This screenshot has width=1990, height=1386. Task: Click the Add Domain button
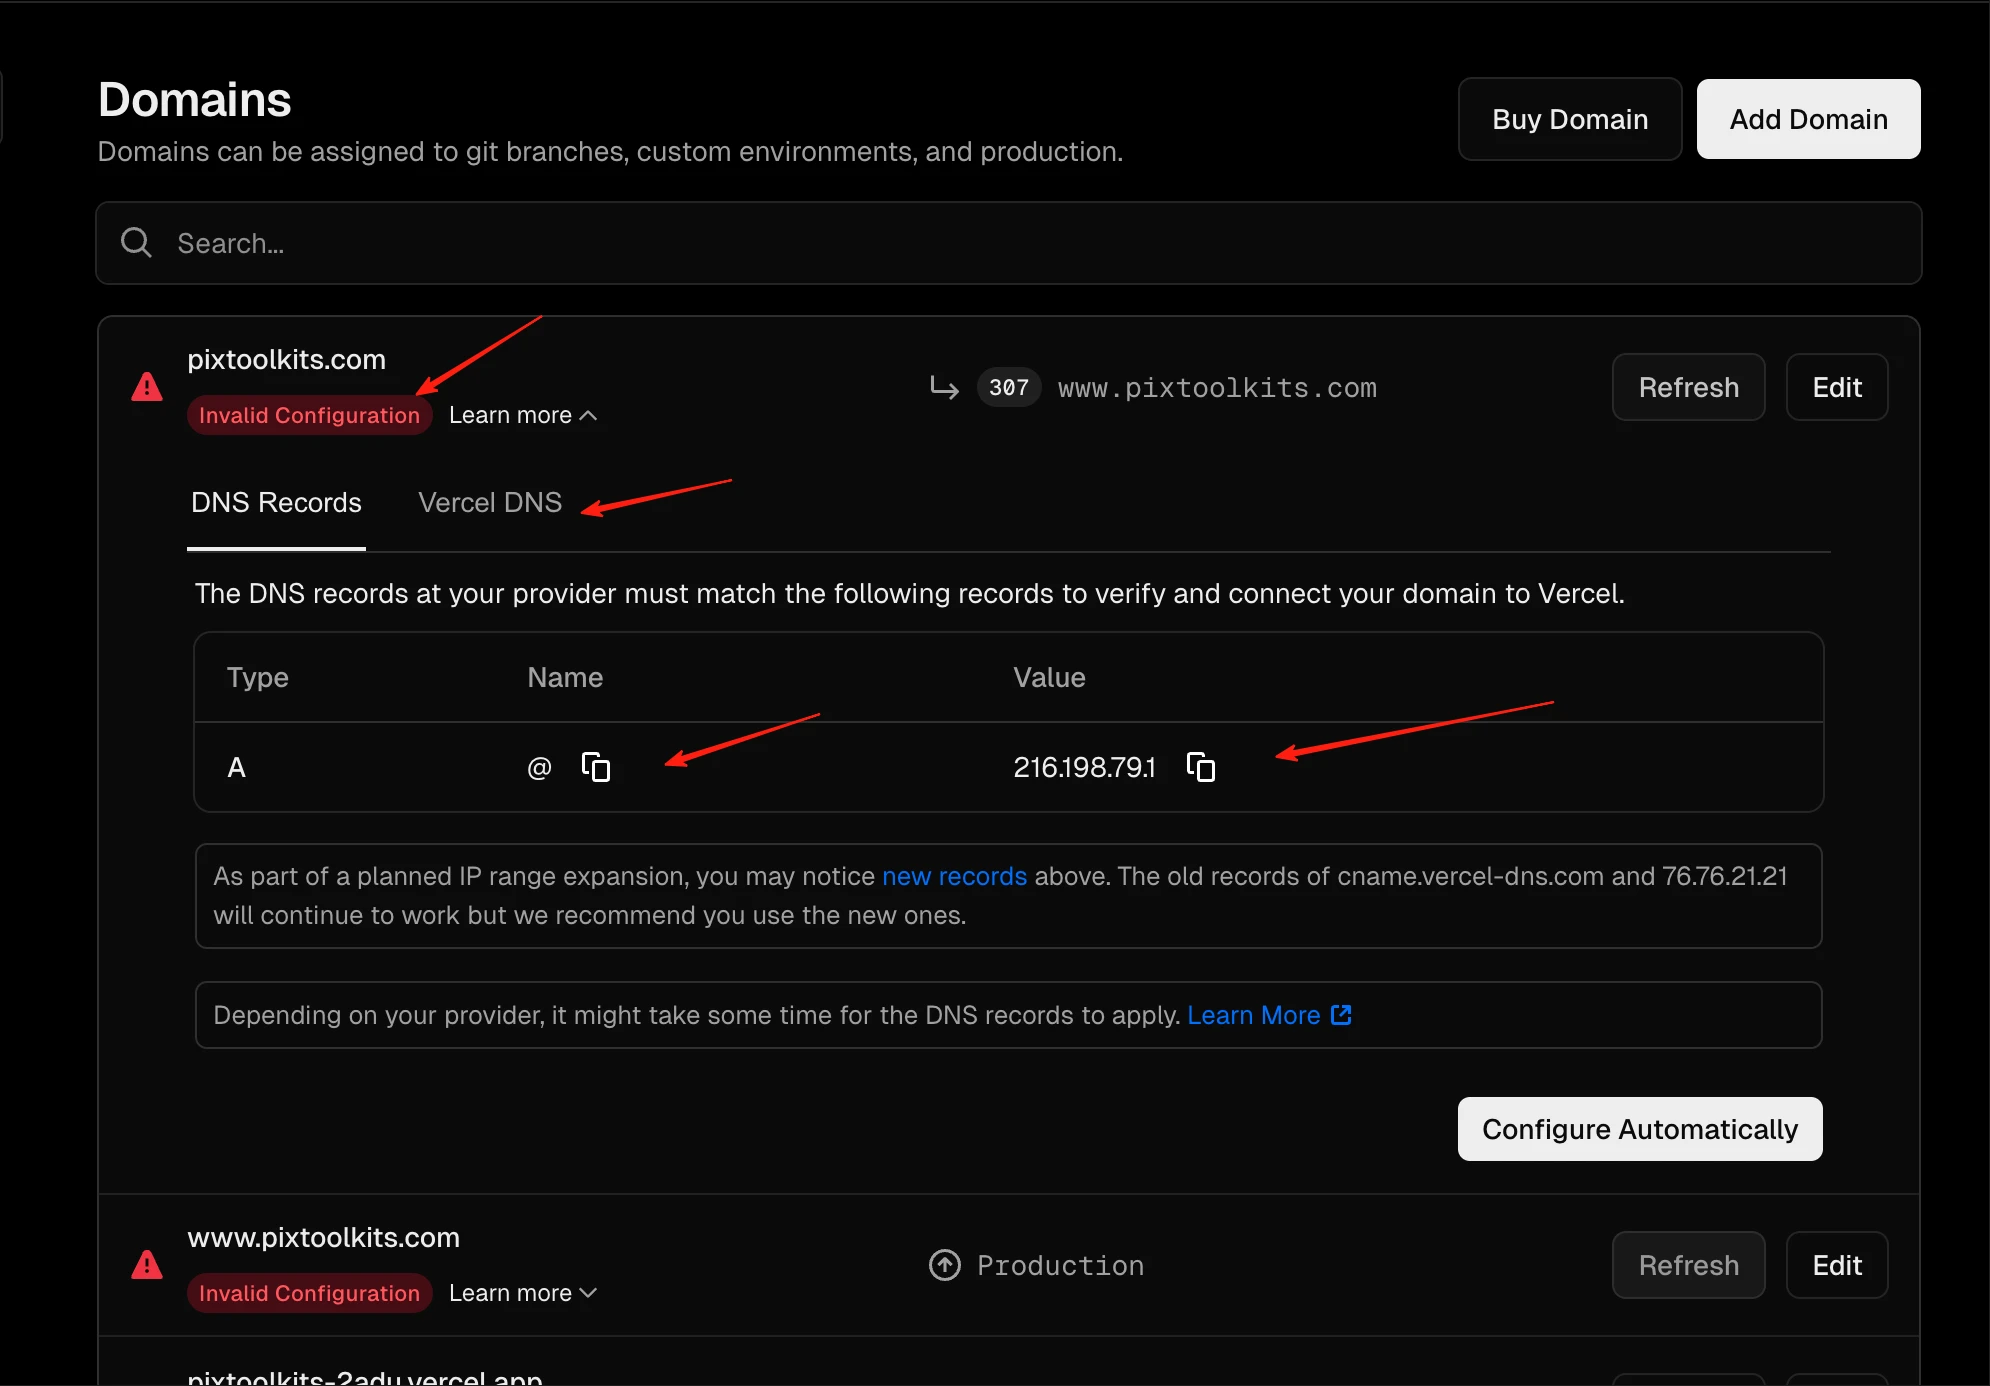pos(1808,119)
